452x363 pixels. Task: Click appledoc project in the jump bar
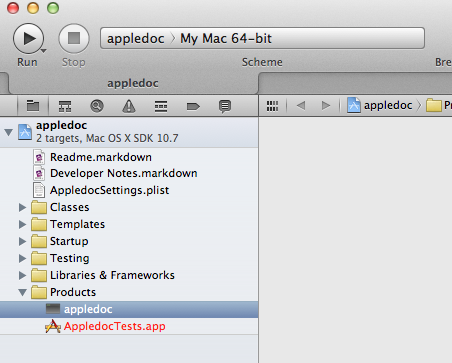click(x=380, y=105)
